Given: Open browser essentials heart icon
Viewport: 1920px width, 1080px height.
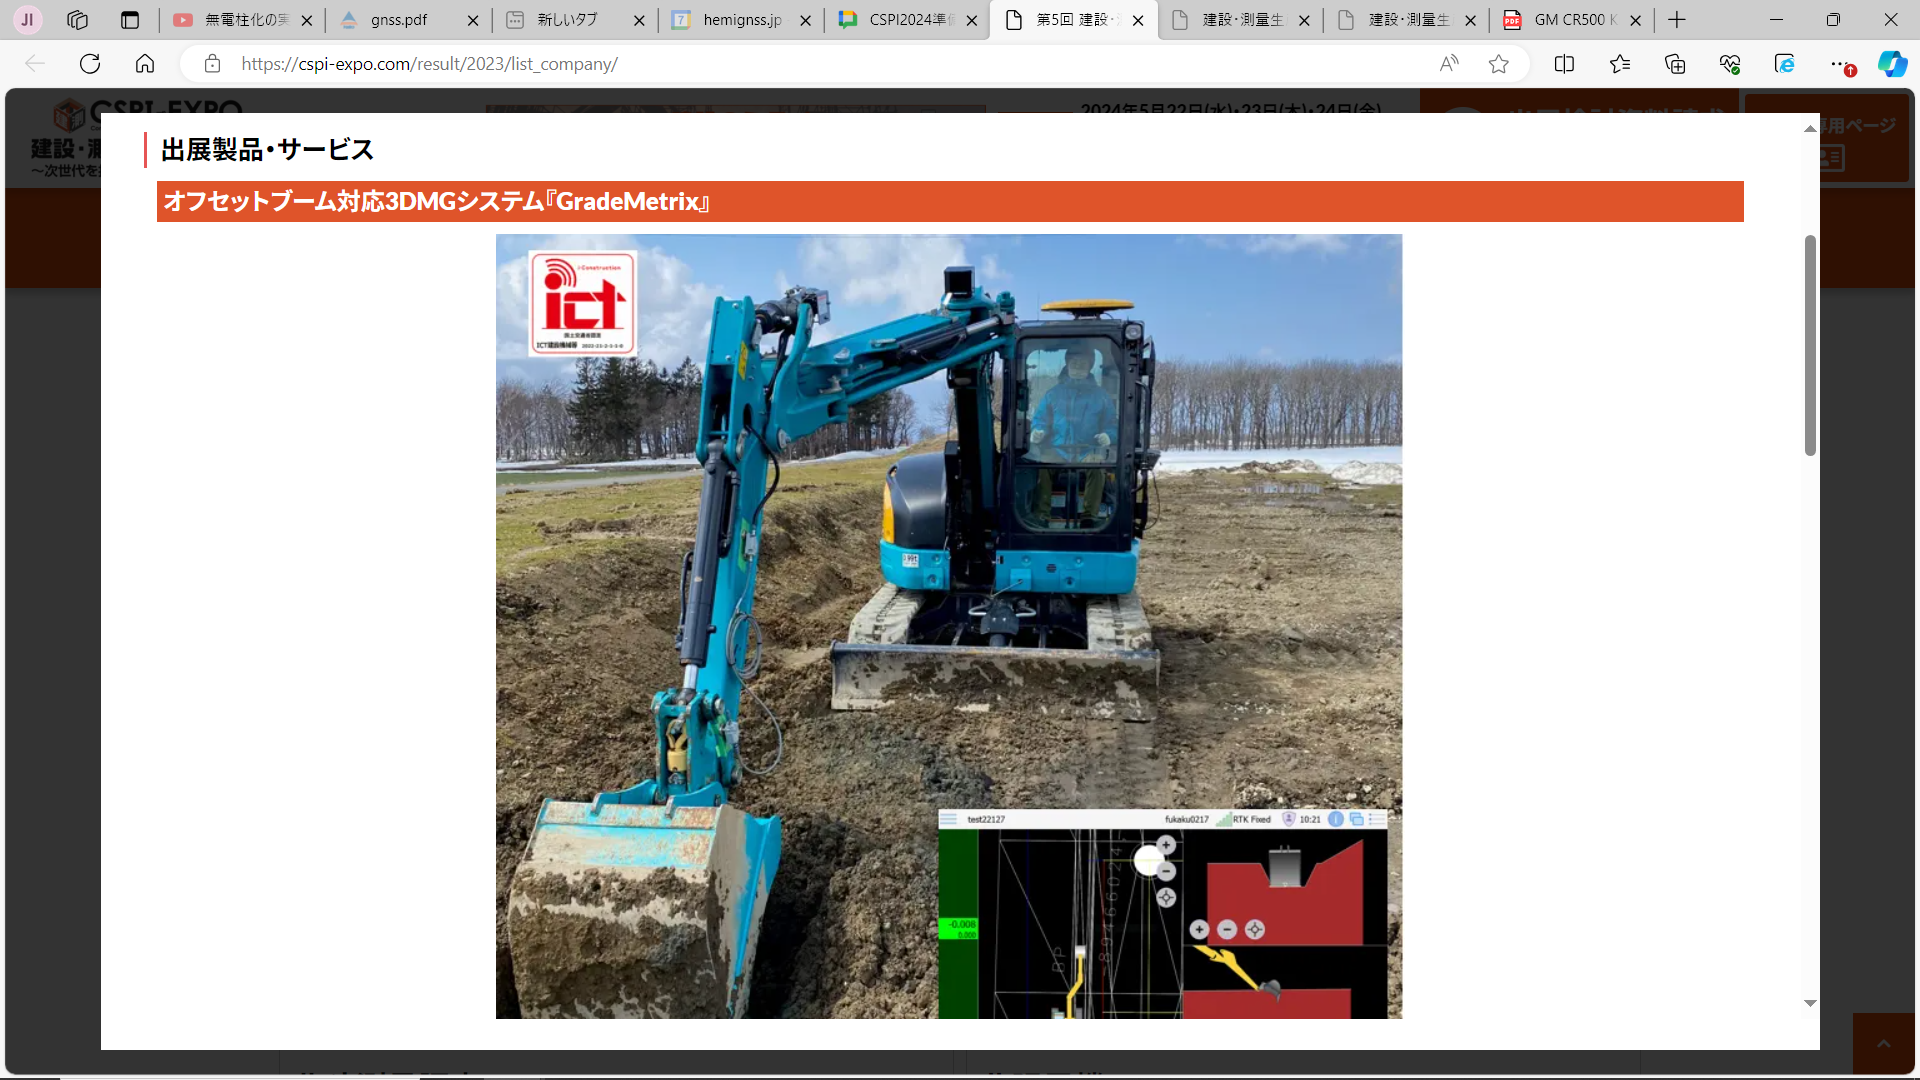Looking at the screenshot, I should click(x=1730, y=64).
